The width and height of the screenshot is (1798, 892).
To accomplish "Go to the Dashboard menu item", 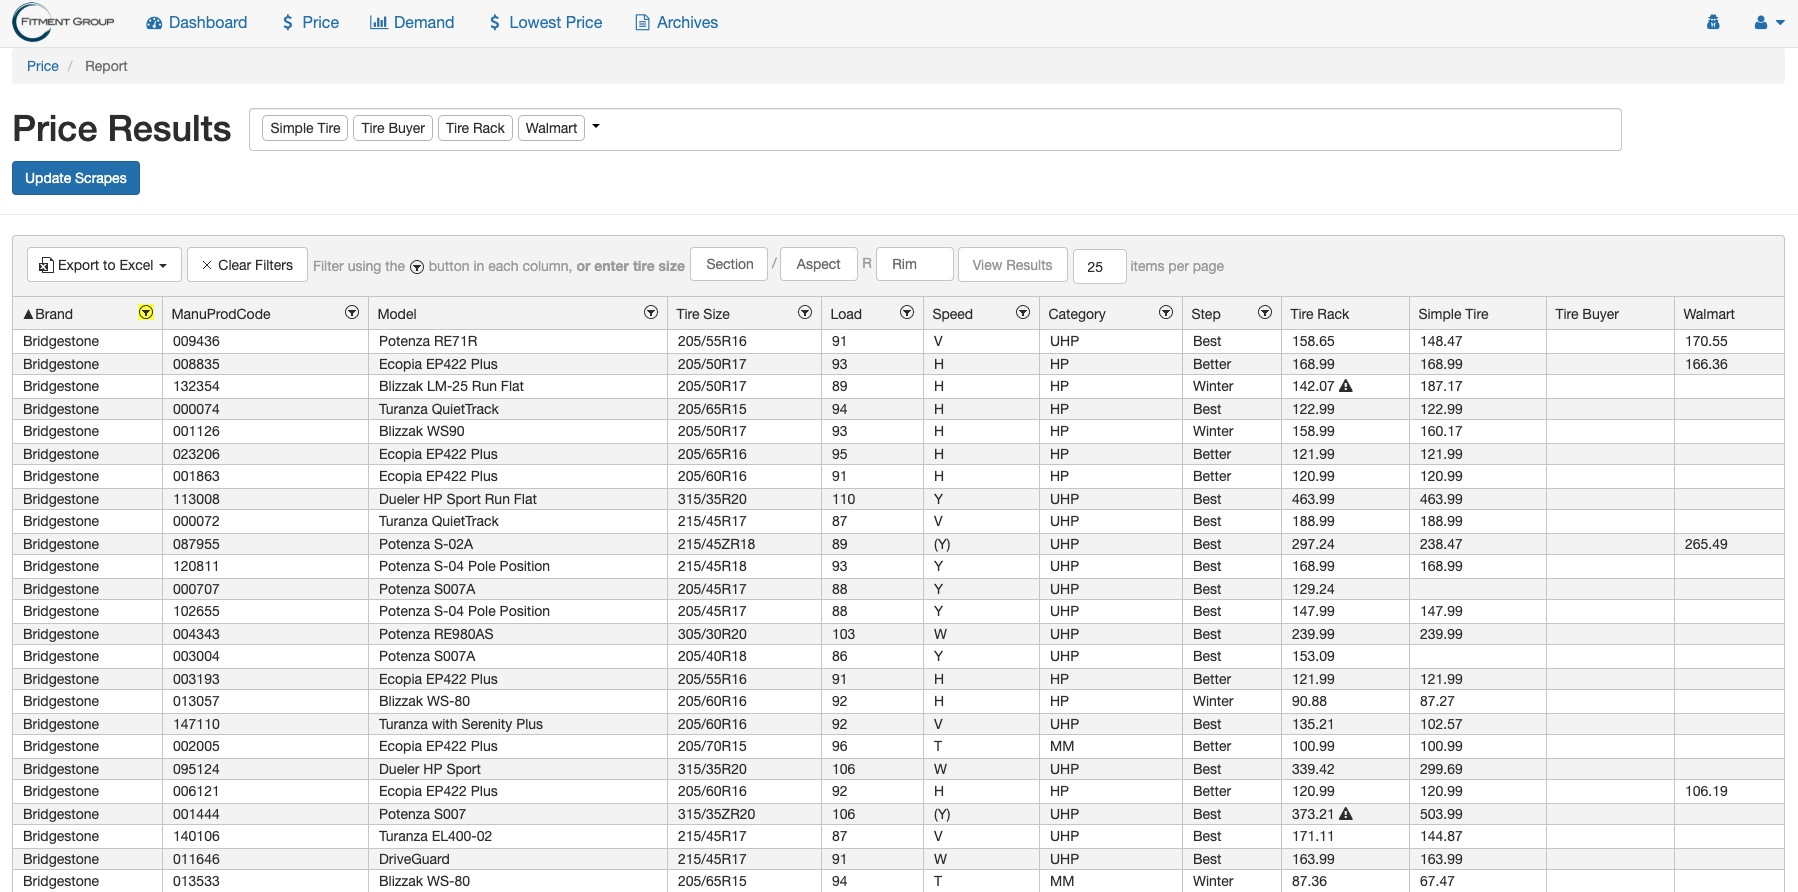I will point(197,22).
